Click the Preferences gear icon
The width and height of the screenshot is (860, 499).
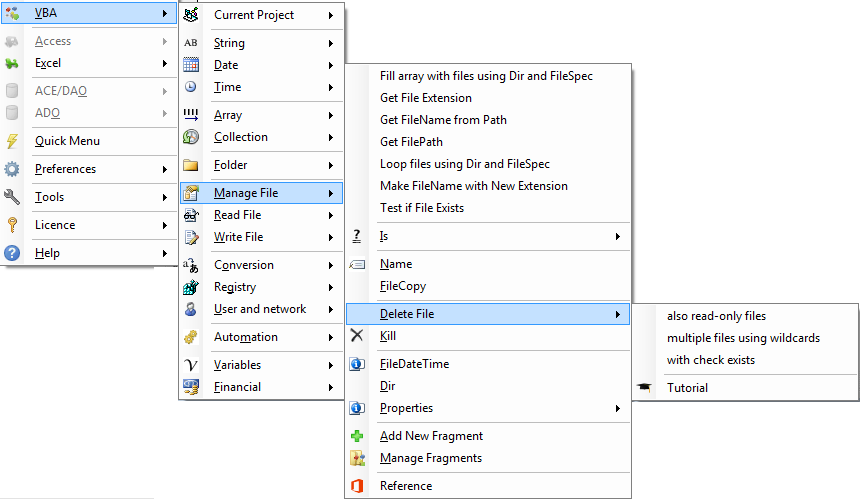[x=12, y=169]
